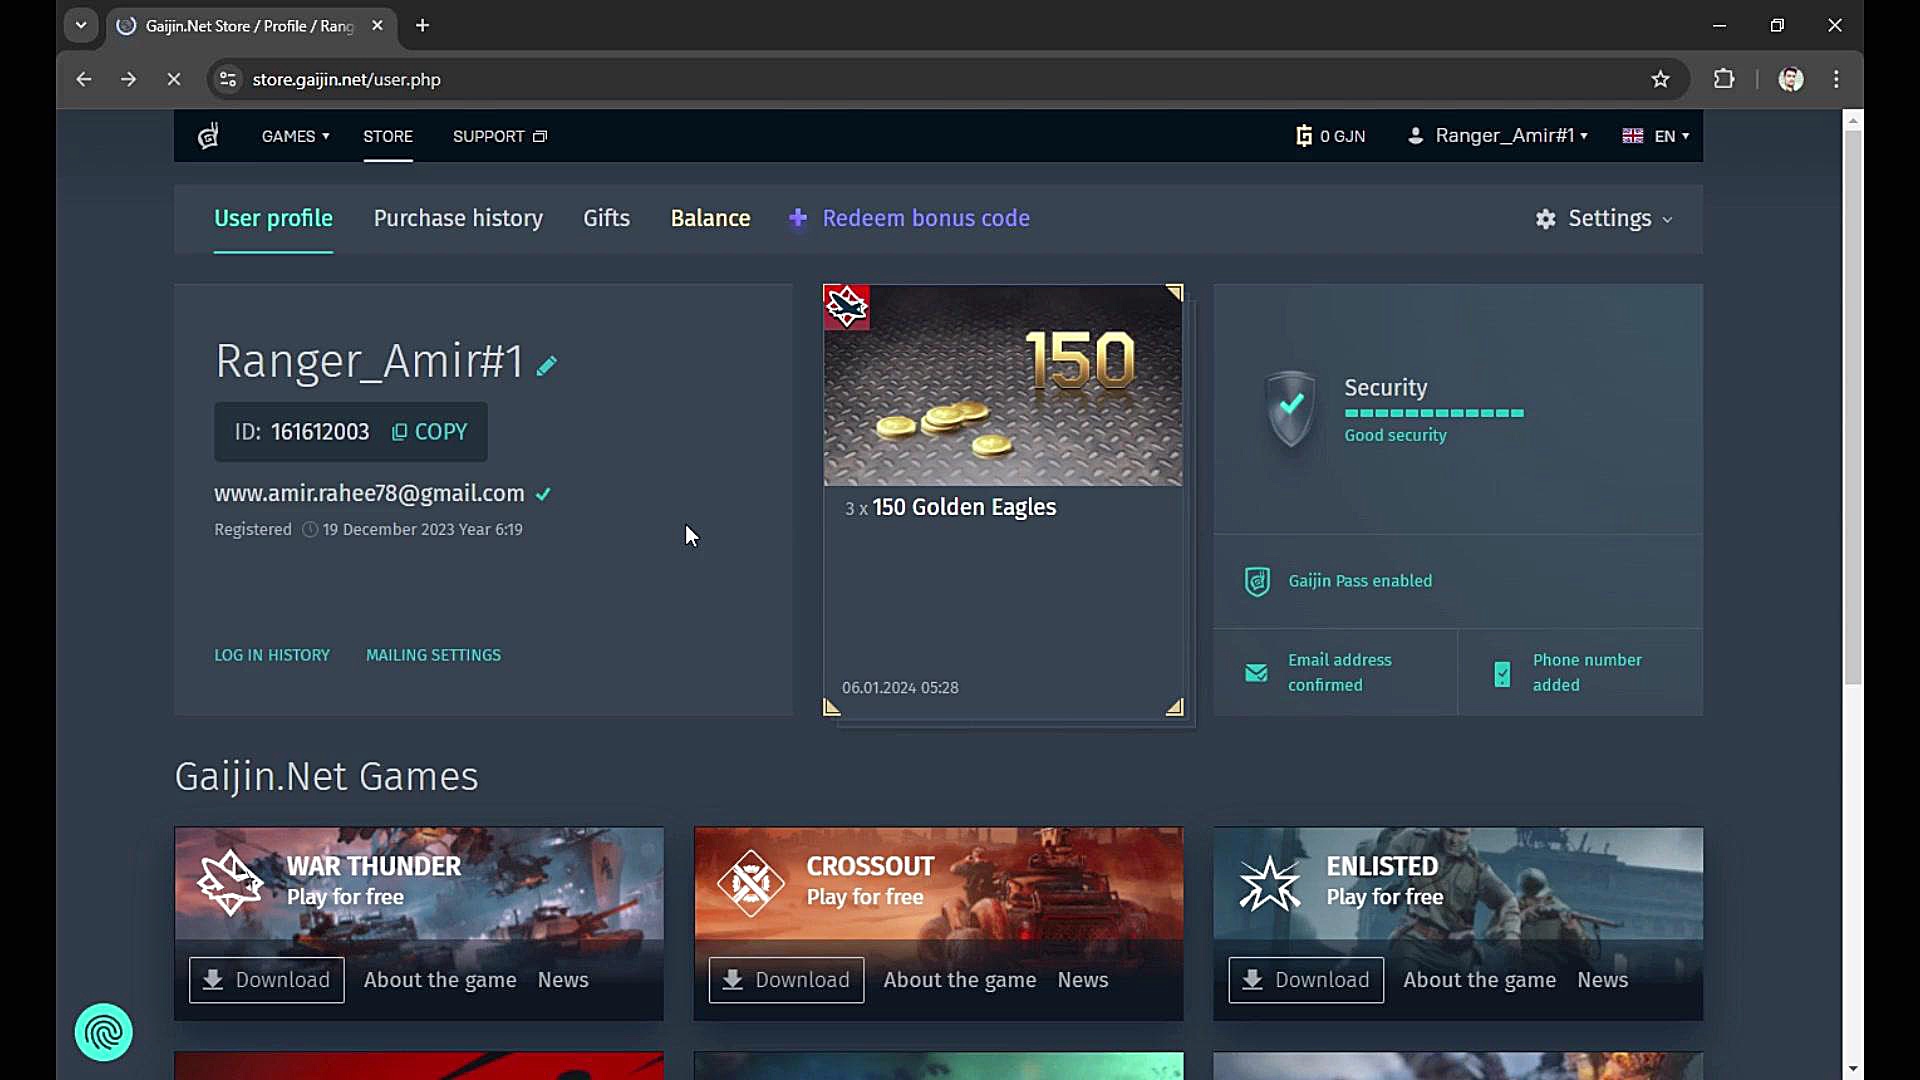
Task: Click the 3 x 150 Golden Eagles title
Action: [950, 507]
